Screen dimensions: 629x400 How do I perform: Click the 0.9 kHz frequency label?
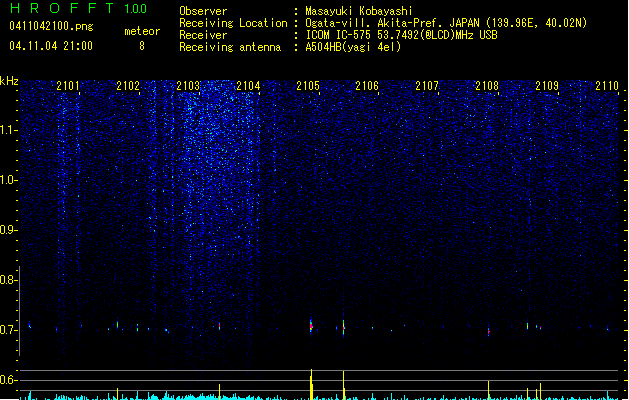[8, 230]
